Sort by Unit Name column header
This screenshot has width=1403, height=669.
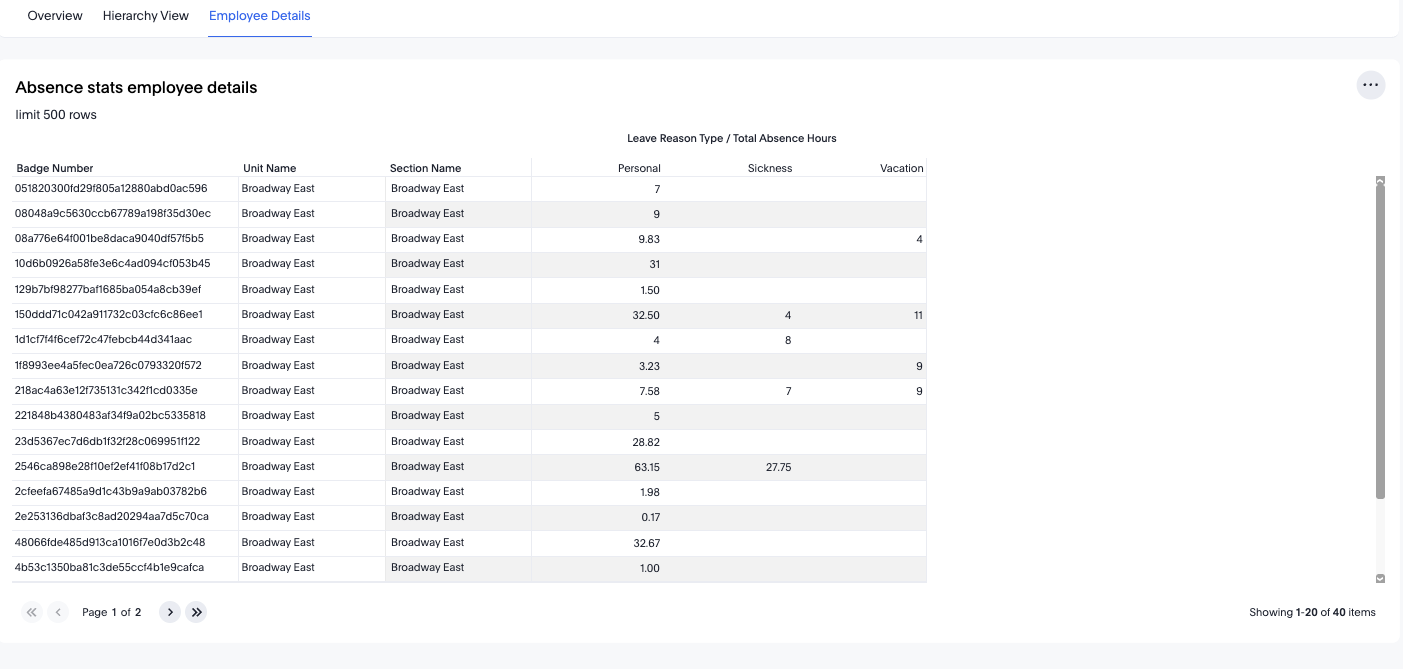pos(269,168)
